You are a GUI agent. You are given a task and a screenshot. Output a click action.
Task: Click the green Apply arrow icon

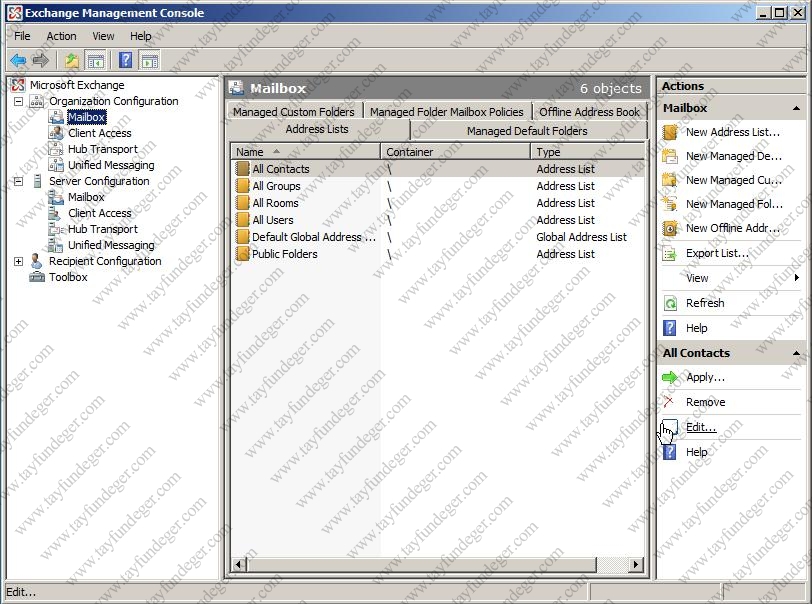670,377
